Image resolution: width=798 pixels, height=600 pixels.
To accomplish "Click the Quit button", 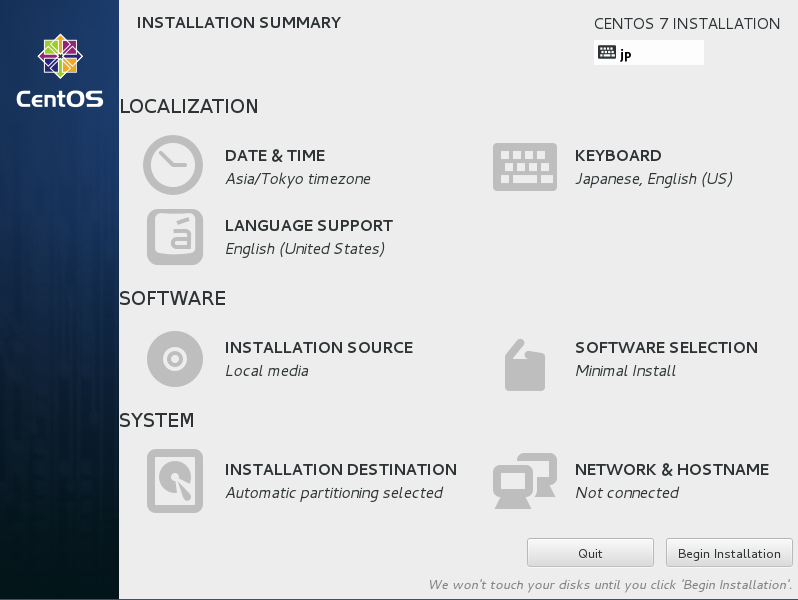I will (x=590, y=553).
